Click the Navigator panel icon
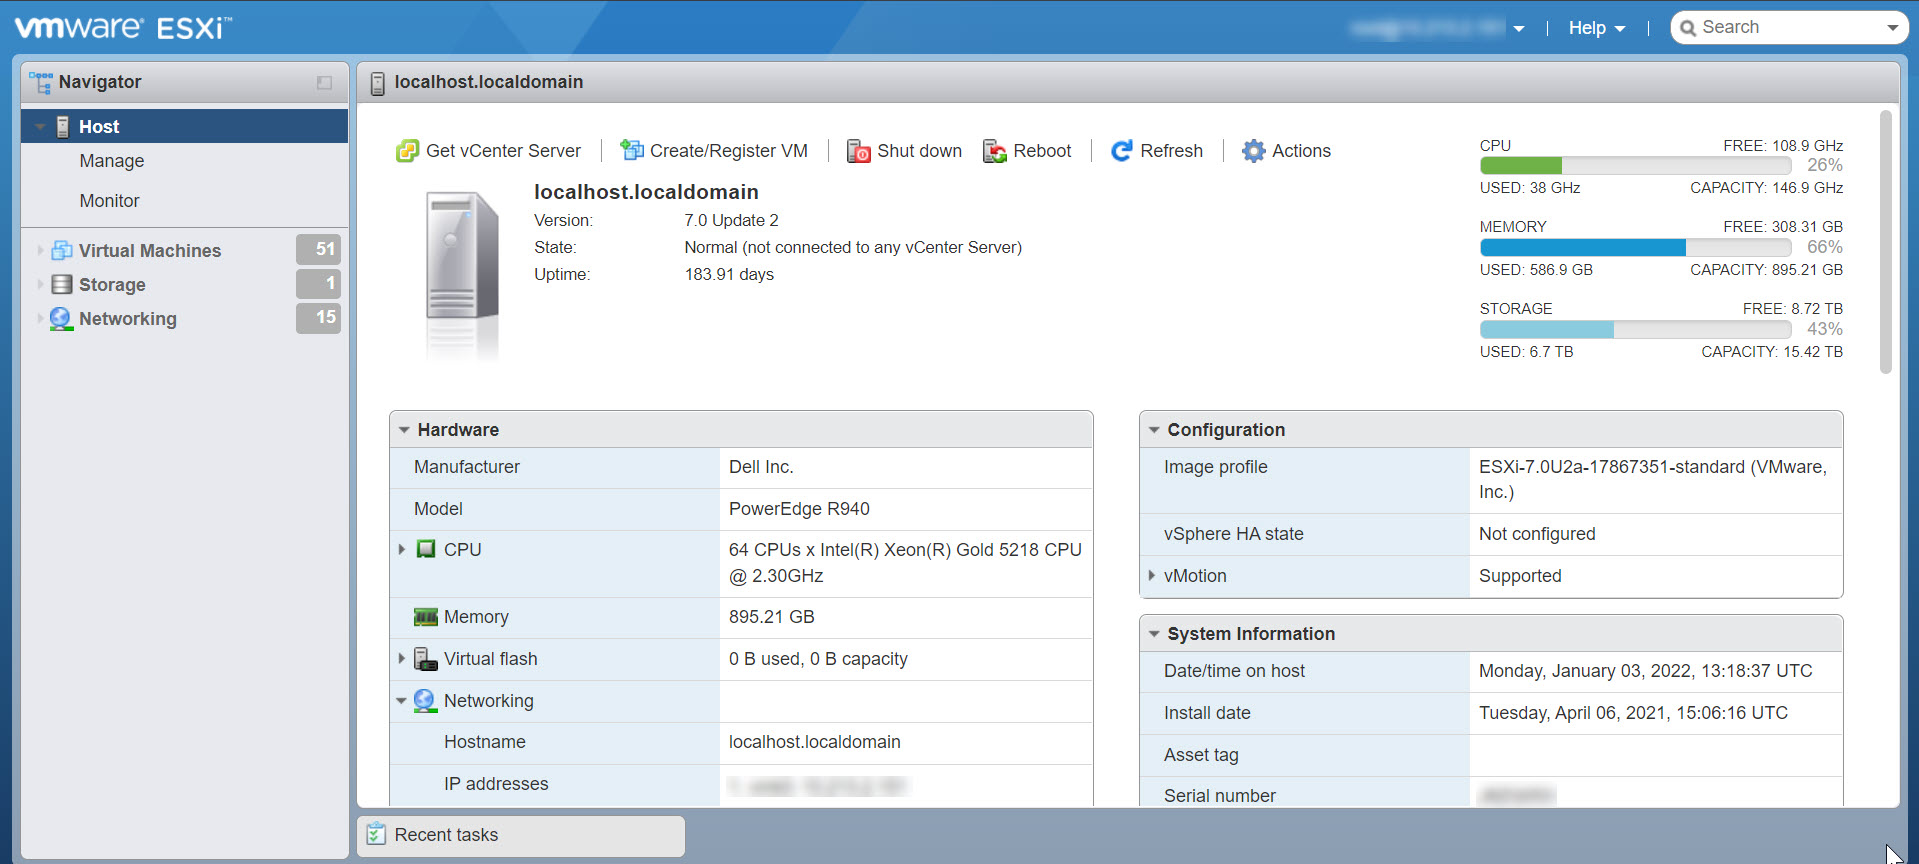 point(41,82)
